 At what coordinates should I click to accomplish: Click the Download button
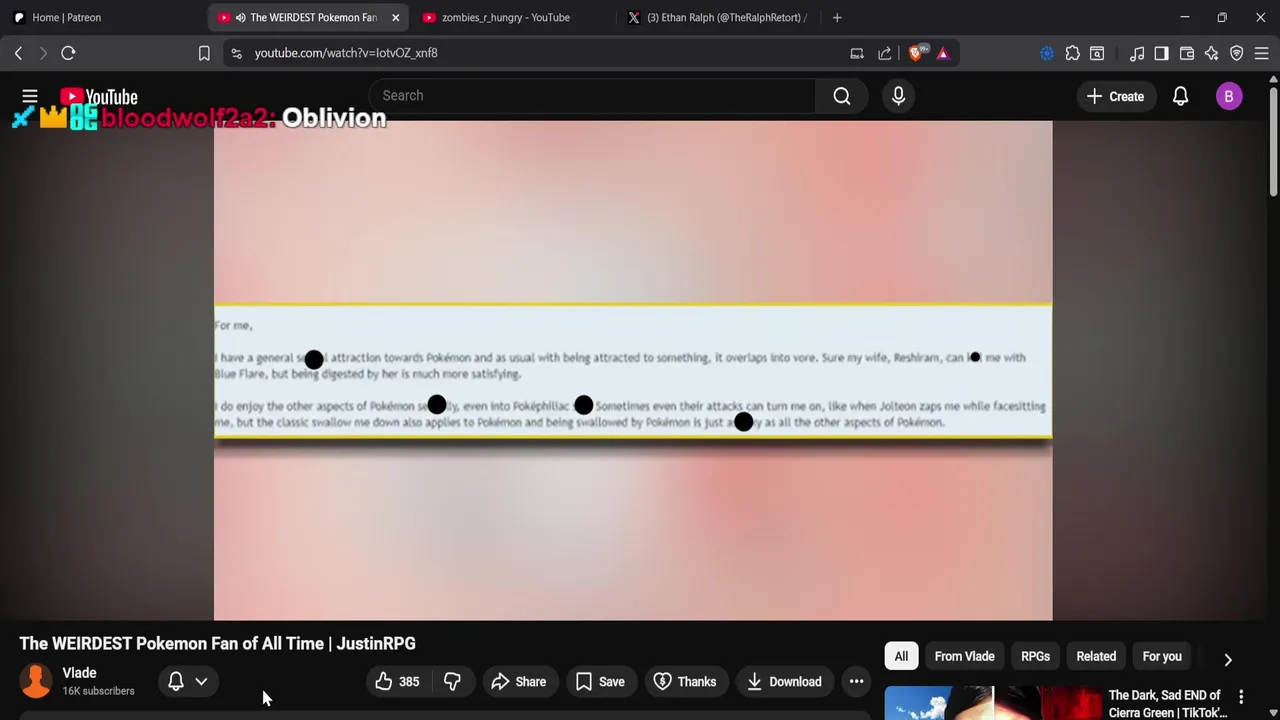point(783,681)
